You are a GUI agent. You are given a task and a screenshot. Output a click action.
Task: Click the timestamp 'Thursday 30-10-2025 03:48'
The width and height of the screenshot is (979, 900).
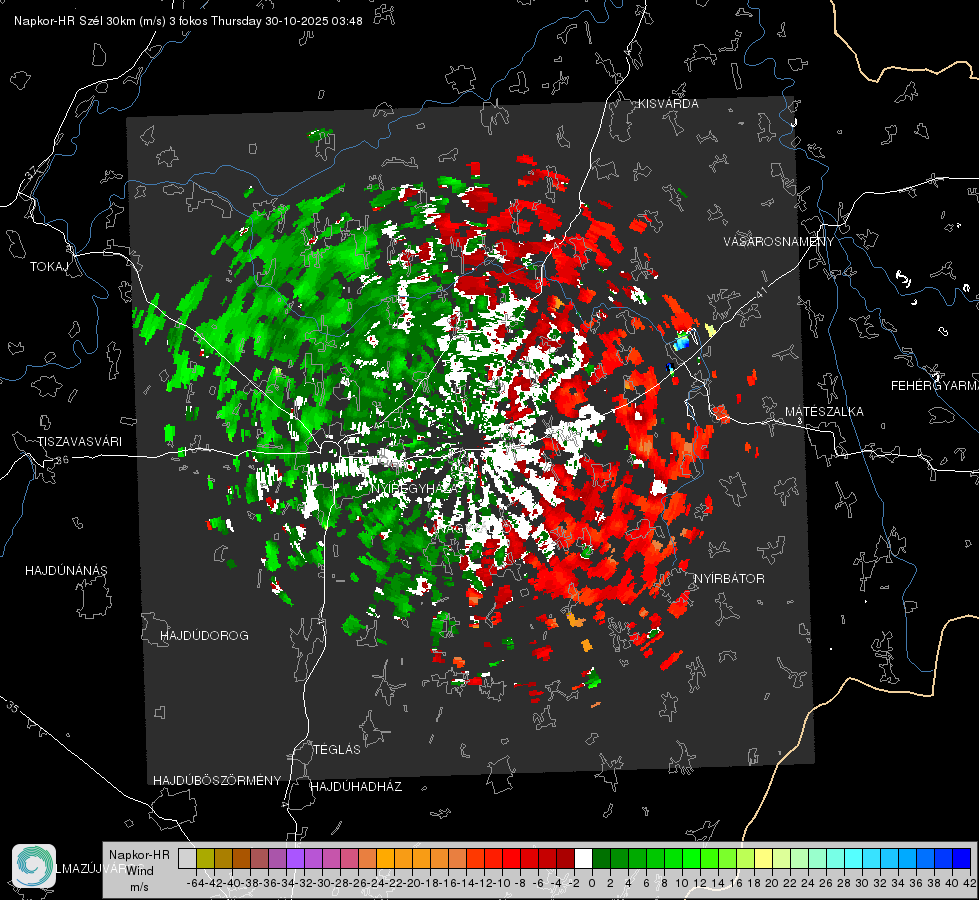point(287,21)
